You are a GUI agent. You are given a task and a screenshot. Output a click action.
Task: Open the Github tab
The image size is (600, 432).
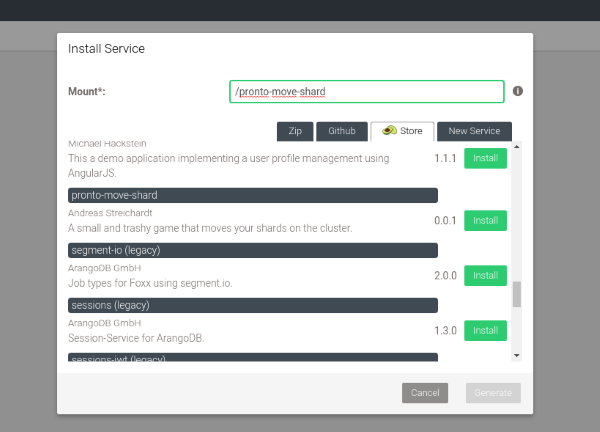[341, 131]
